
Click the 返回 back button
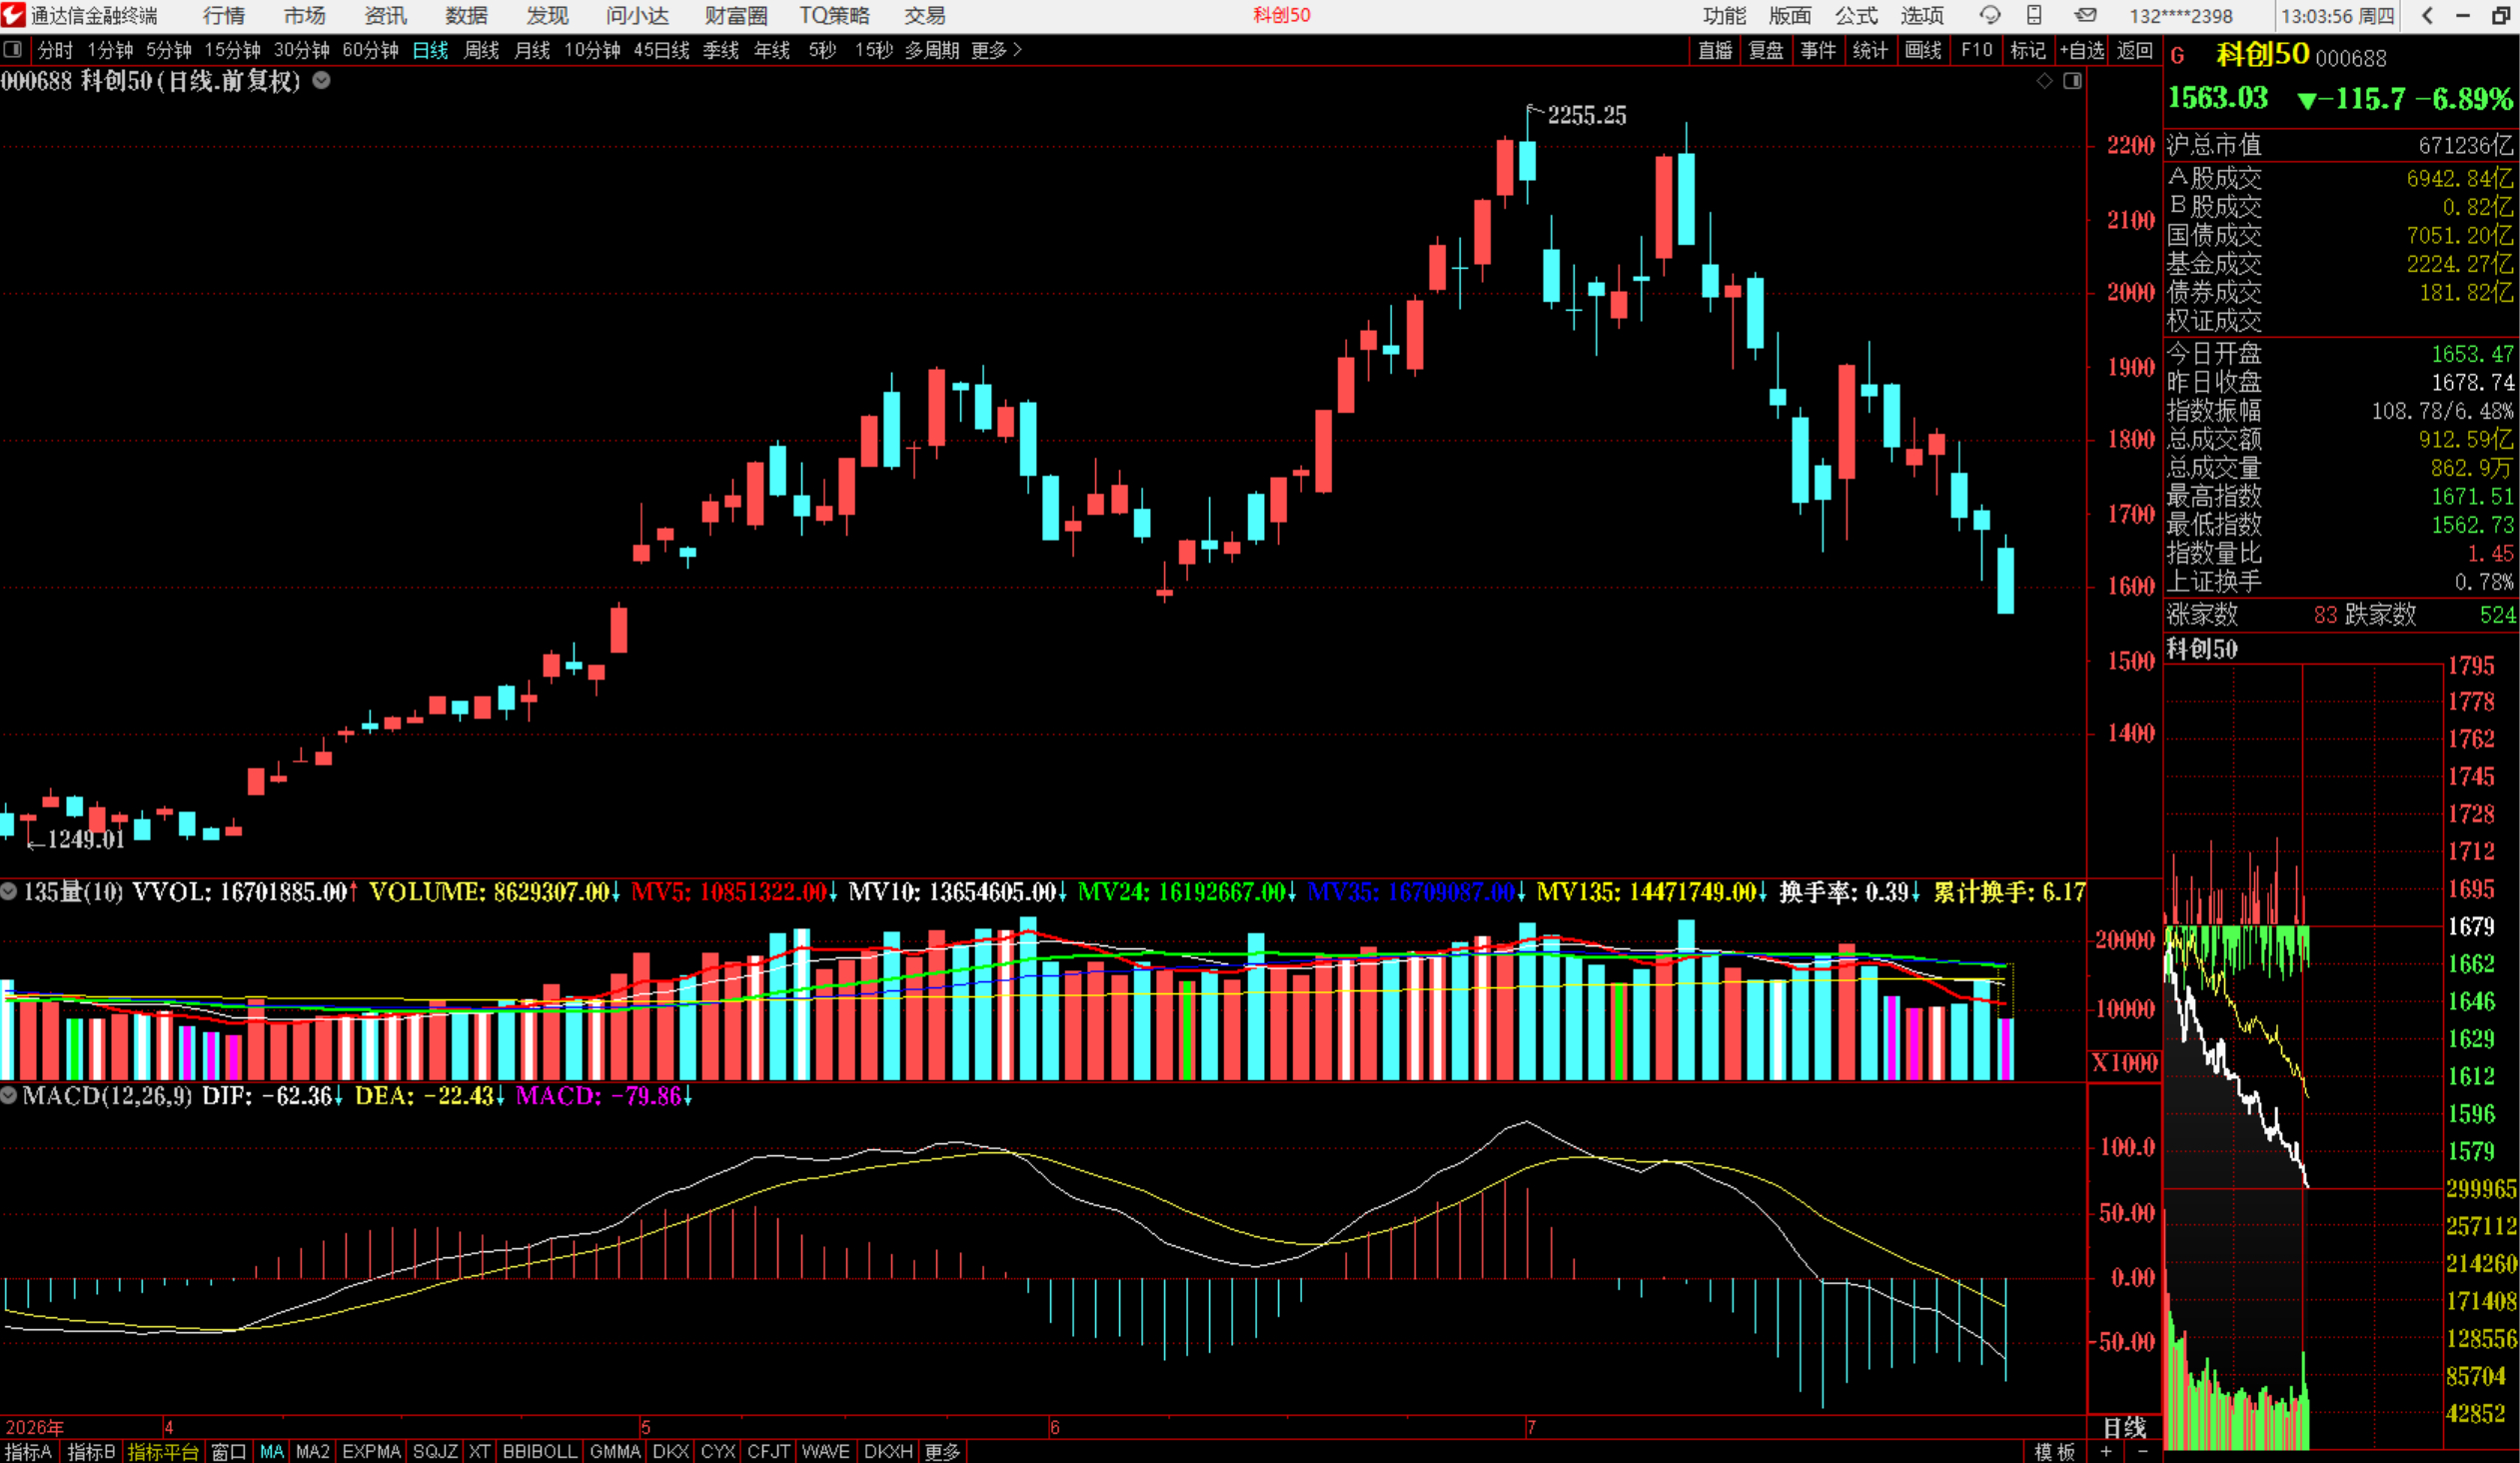(2134, 50)
